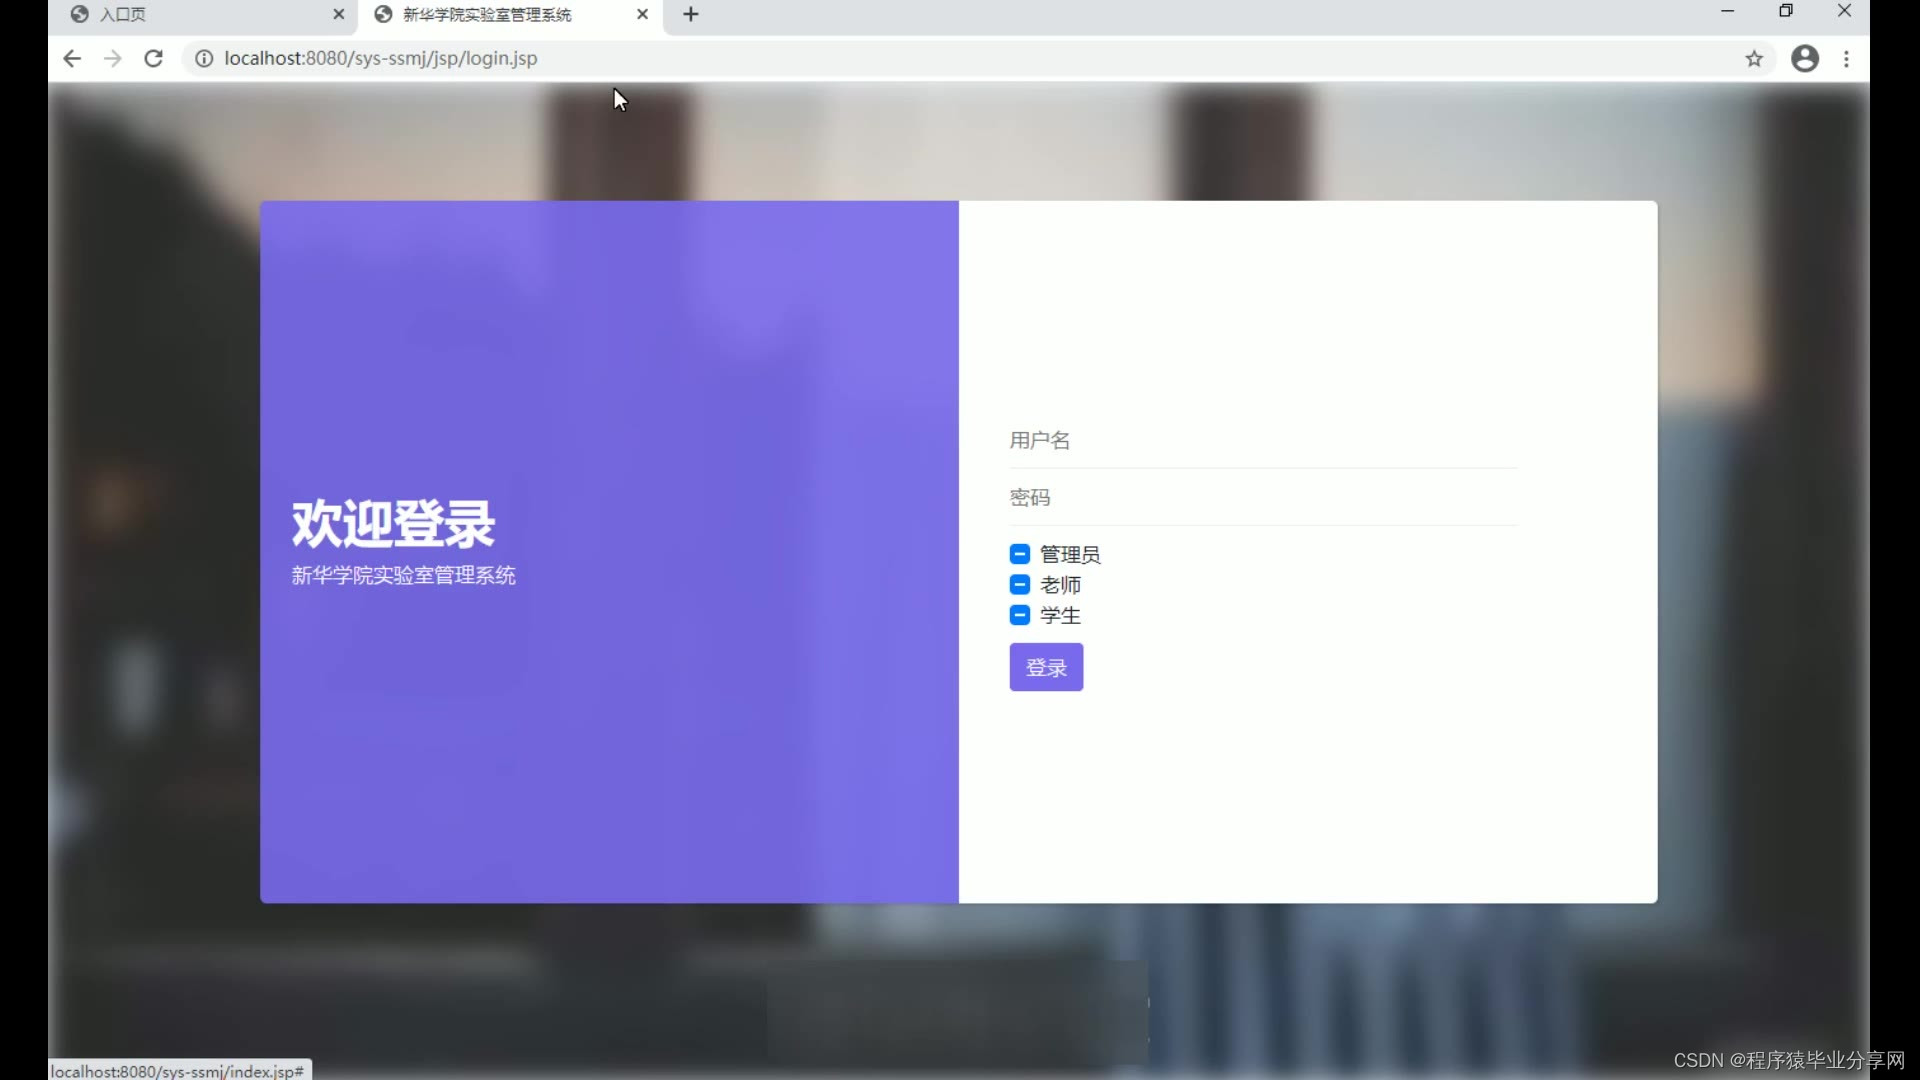Open the site information icon in address bar
Image resolution: width=1920 pixels, height=1080 pixels.
tap(204, 59)
